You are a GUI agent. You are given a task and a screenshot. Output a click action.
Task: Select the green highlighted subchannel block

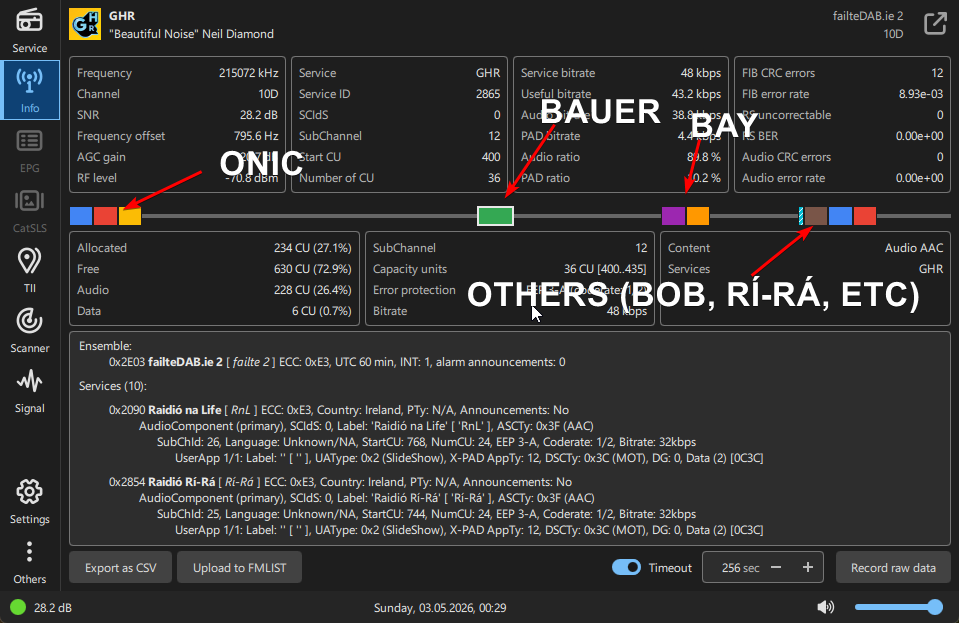pos(495,216)
